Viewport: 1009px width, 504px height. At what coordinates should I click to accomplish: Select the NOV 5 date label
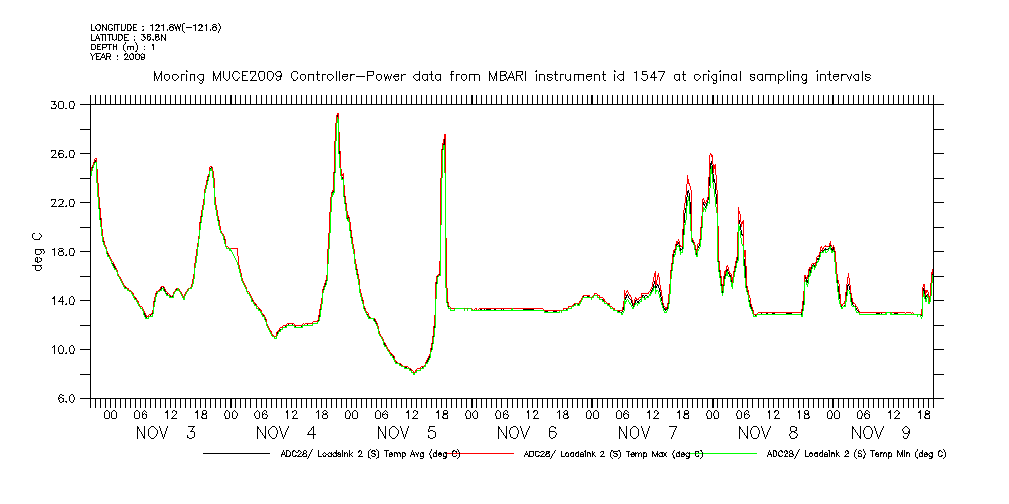point(407,433)
